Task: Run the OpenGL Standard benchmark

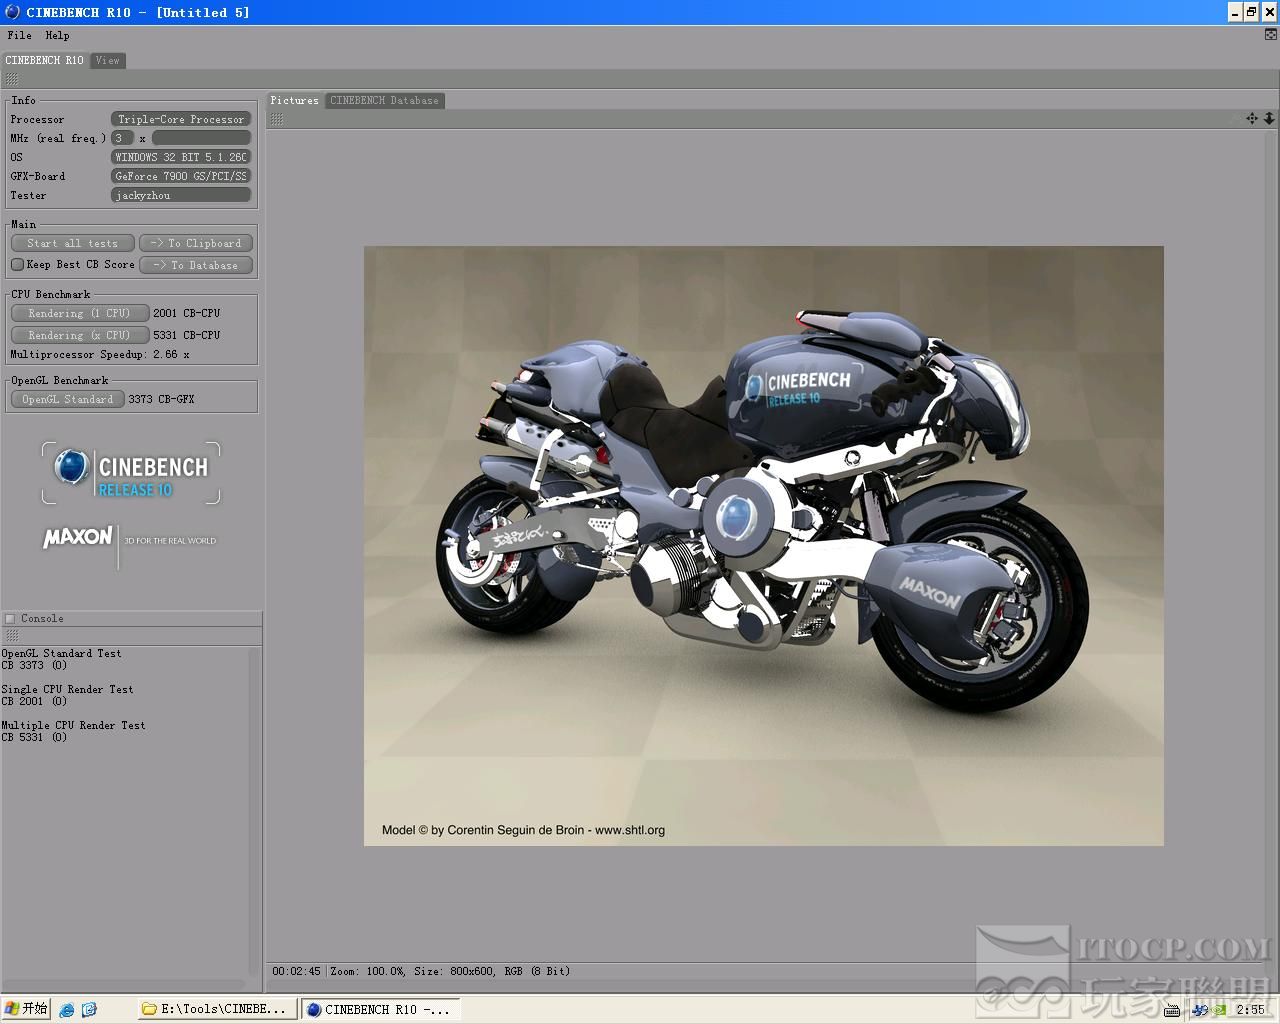Action: point(67,399)
